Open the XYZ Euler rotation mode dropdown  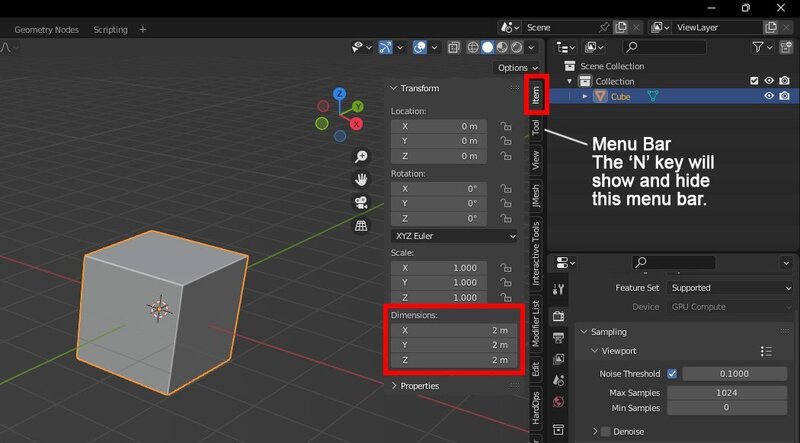click(x=454, y=236)
